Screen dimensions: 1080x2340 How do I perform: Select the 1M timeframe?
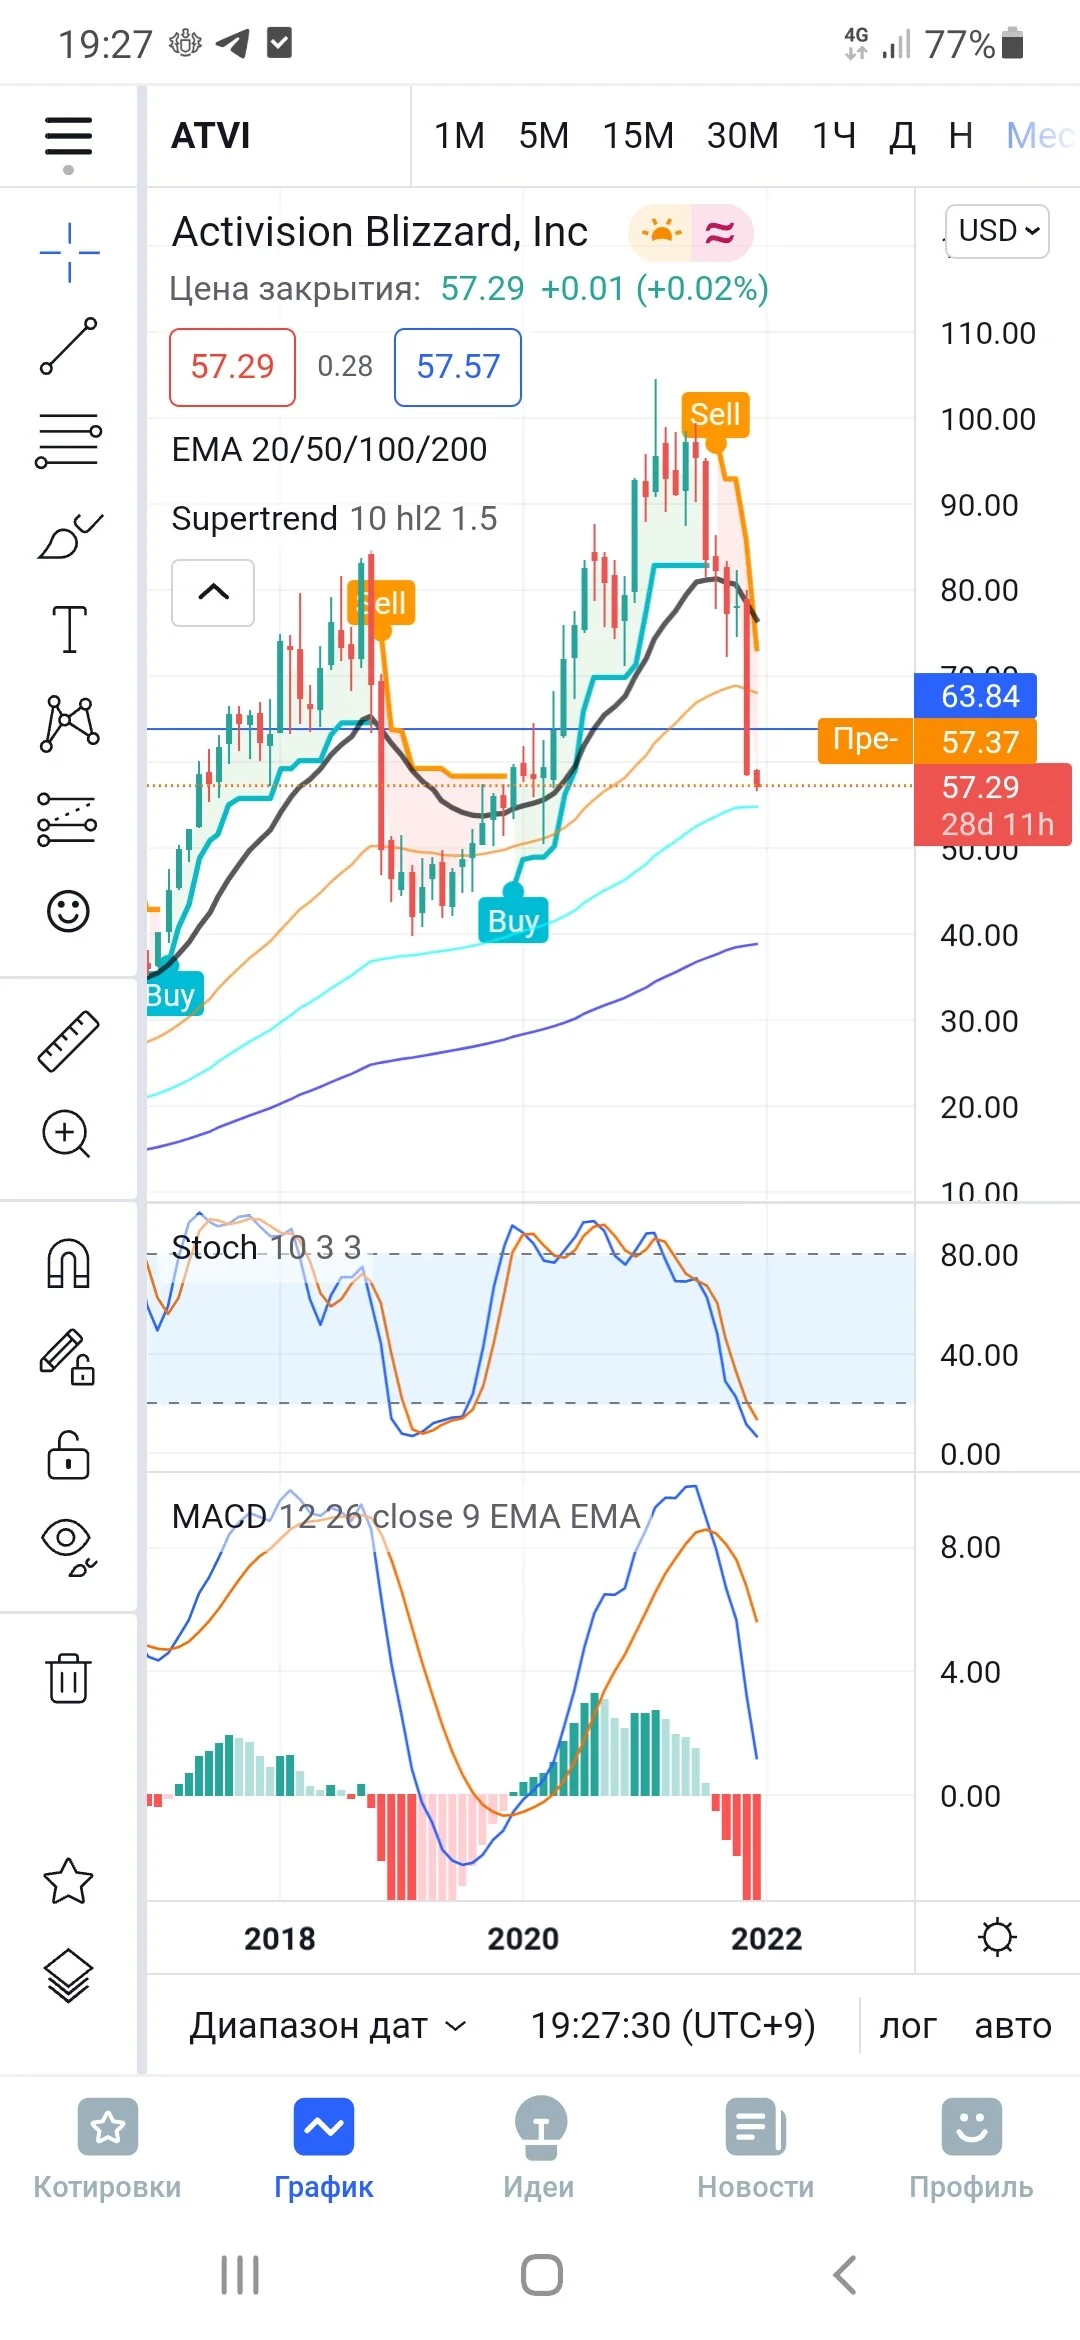459,135
